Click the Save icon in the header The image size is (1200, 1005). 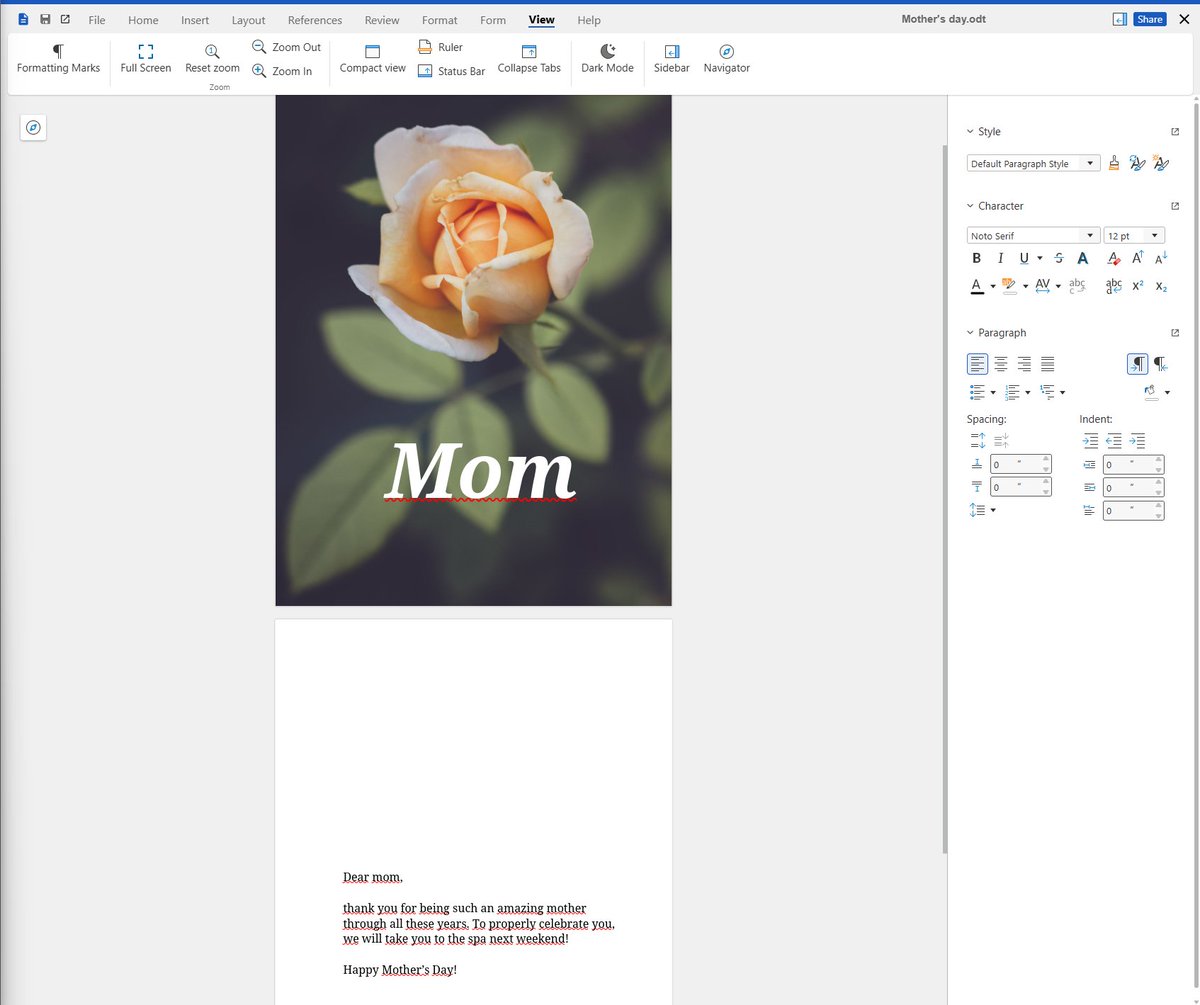tap(45, 19)
